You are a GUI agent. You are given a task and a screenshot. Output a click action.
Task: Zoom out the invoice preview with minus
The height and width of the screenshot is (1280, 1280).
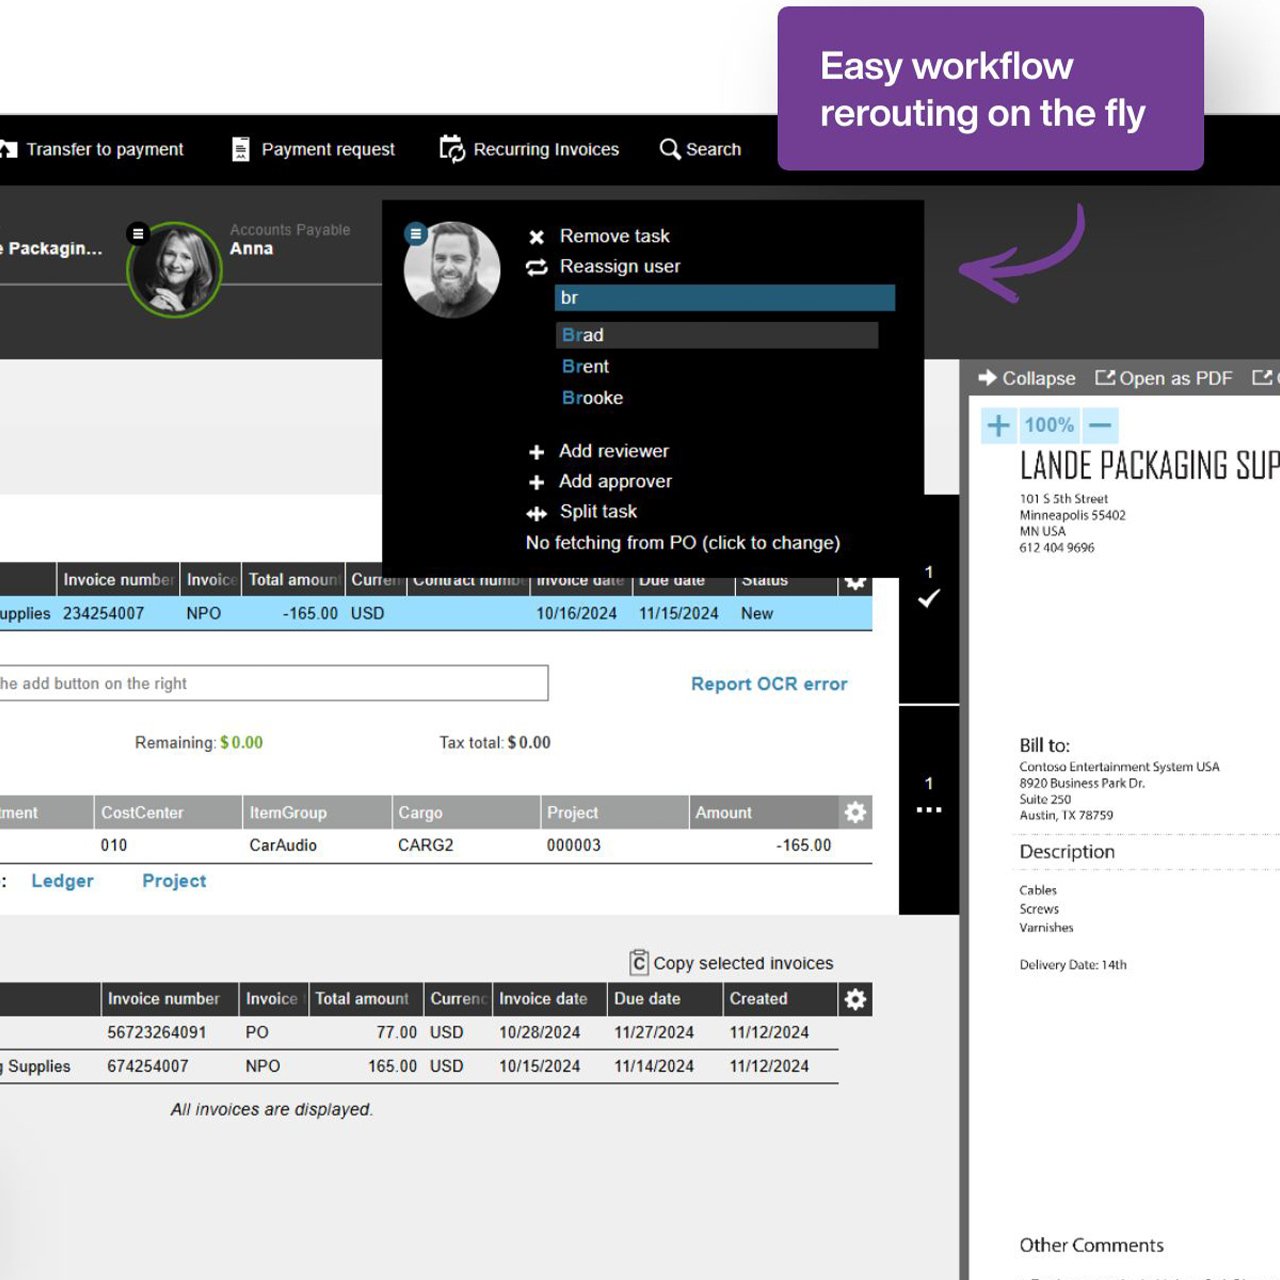point(1100,425)
